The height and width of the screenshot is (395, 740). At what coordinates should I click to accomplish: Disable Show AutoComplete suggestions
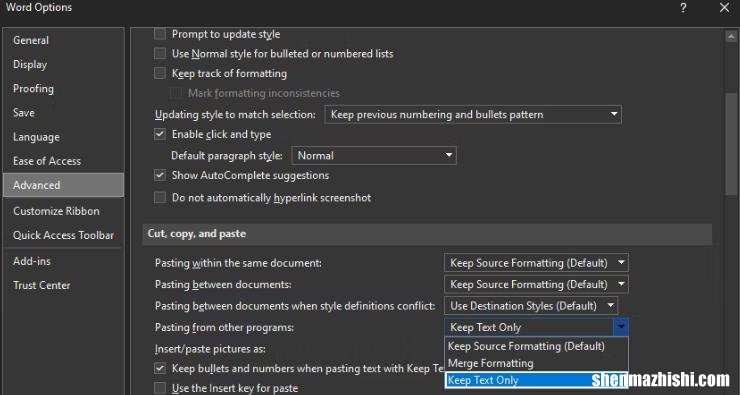click(160, 175)
